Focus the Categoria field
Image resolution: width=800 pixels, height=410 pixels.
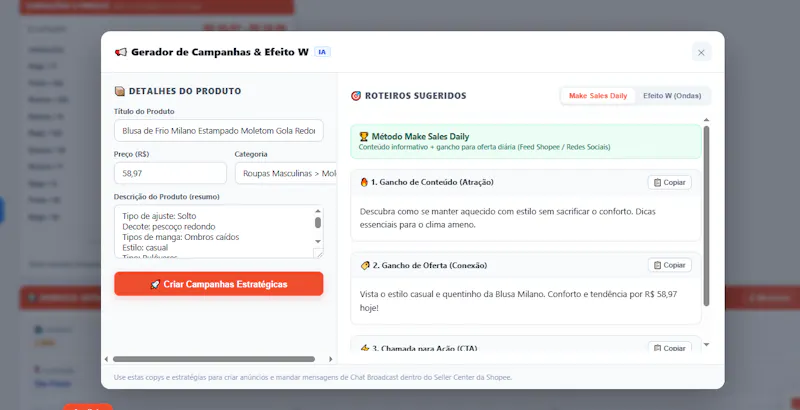click(286, 173)
